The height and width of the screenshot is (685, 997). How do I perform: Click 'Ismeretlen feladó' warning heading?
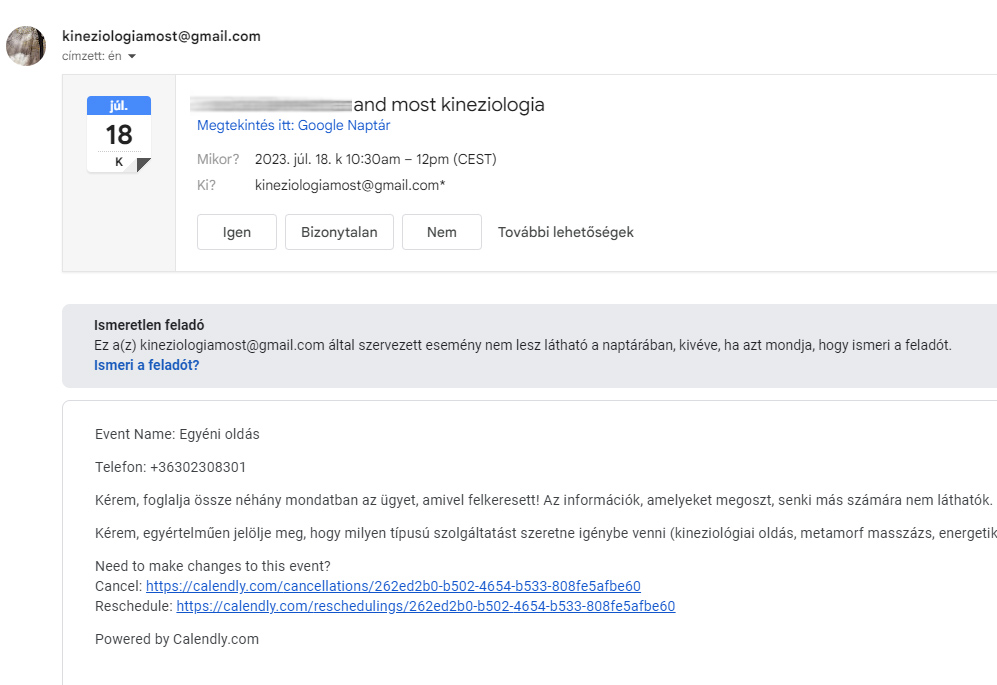[x=148, y=325]
